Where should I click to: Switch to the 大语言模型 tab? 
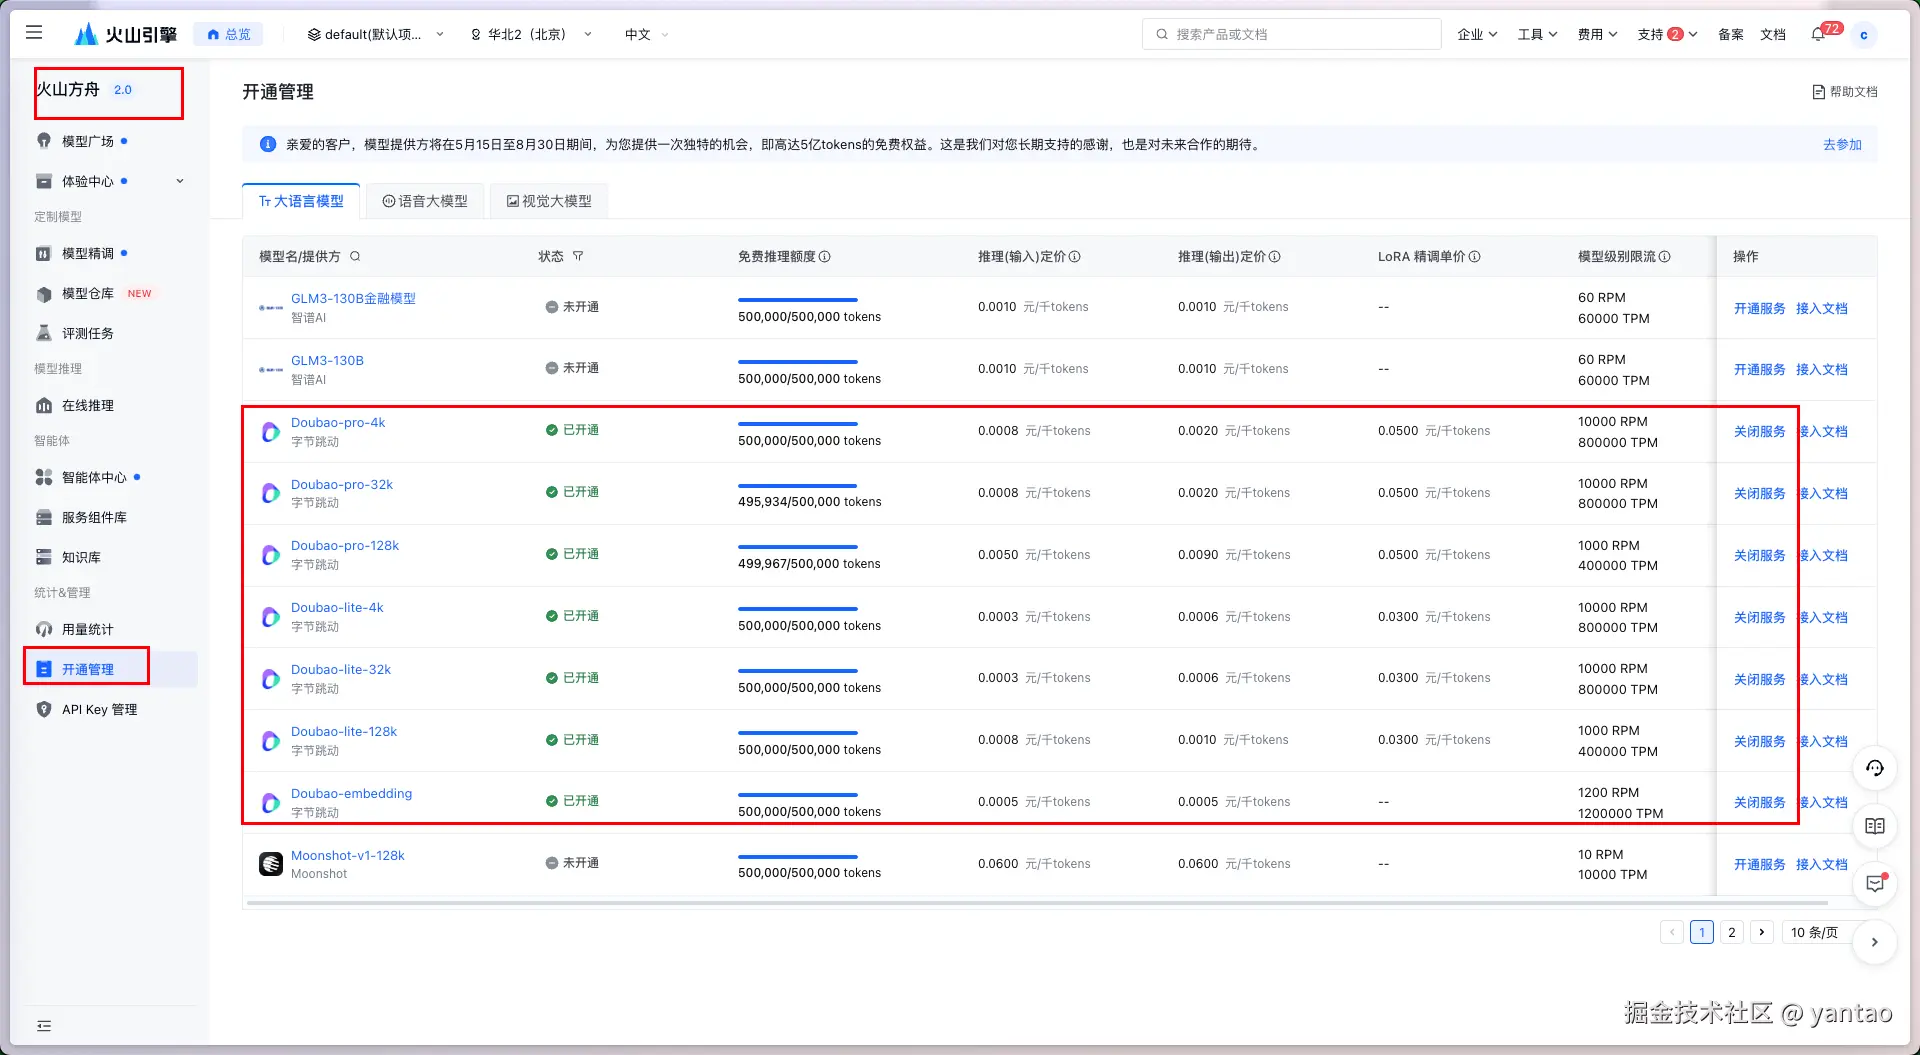301,201
